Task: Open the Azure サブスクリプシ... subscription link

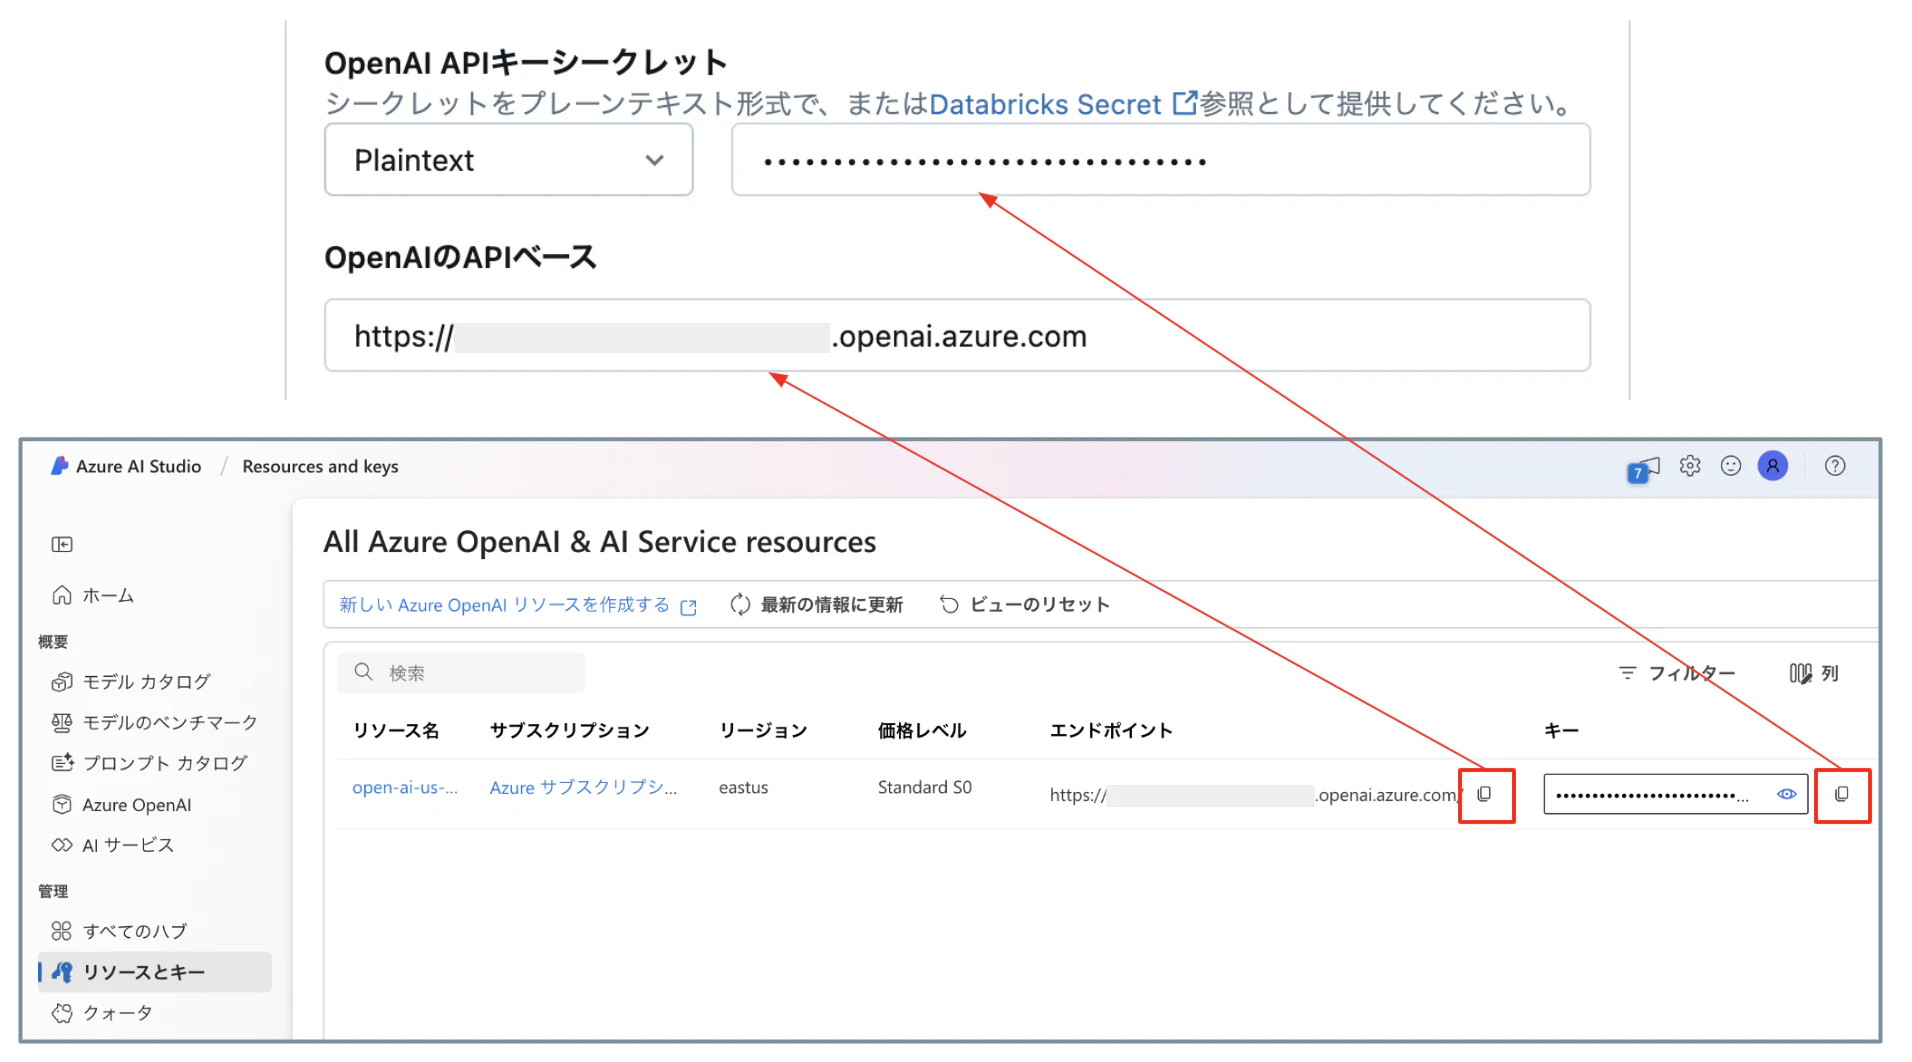Action: (x=583, y=788)
